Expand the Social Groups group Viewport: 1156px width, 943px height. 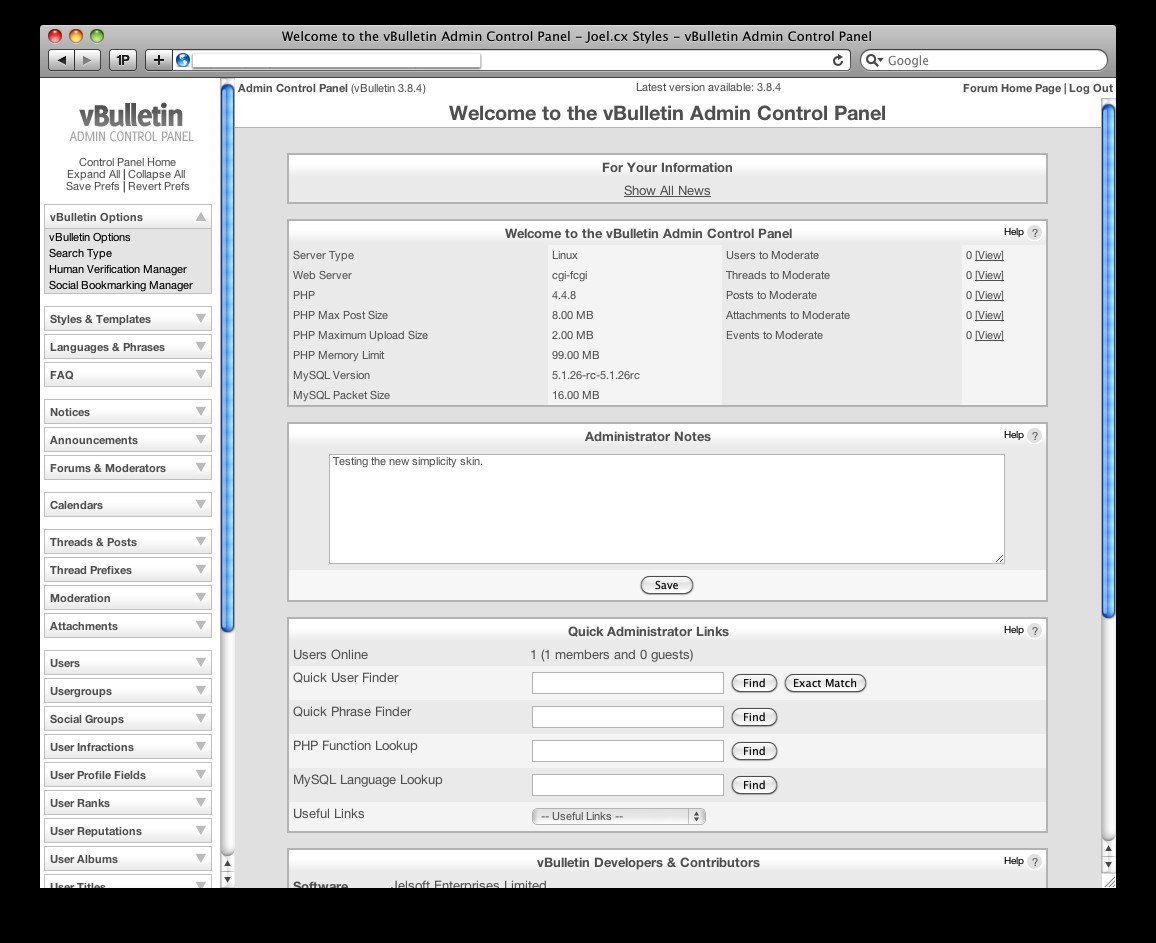tap(201, 718)
